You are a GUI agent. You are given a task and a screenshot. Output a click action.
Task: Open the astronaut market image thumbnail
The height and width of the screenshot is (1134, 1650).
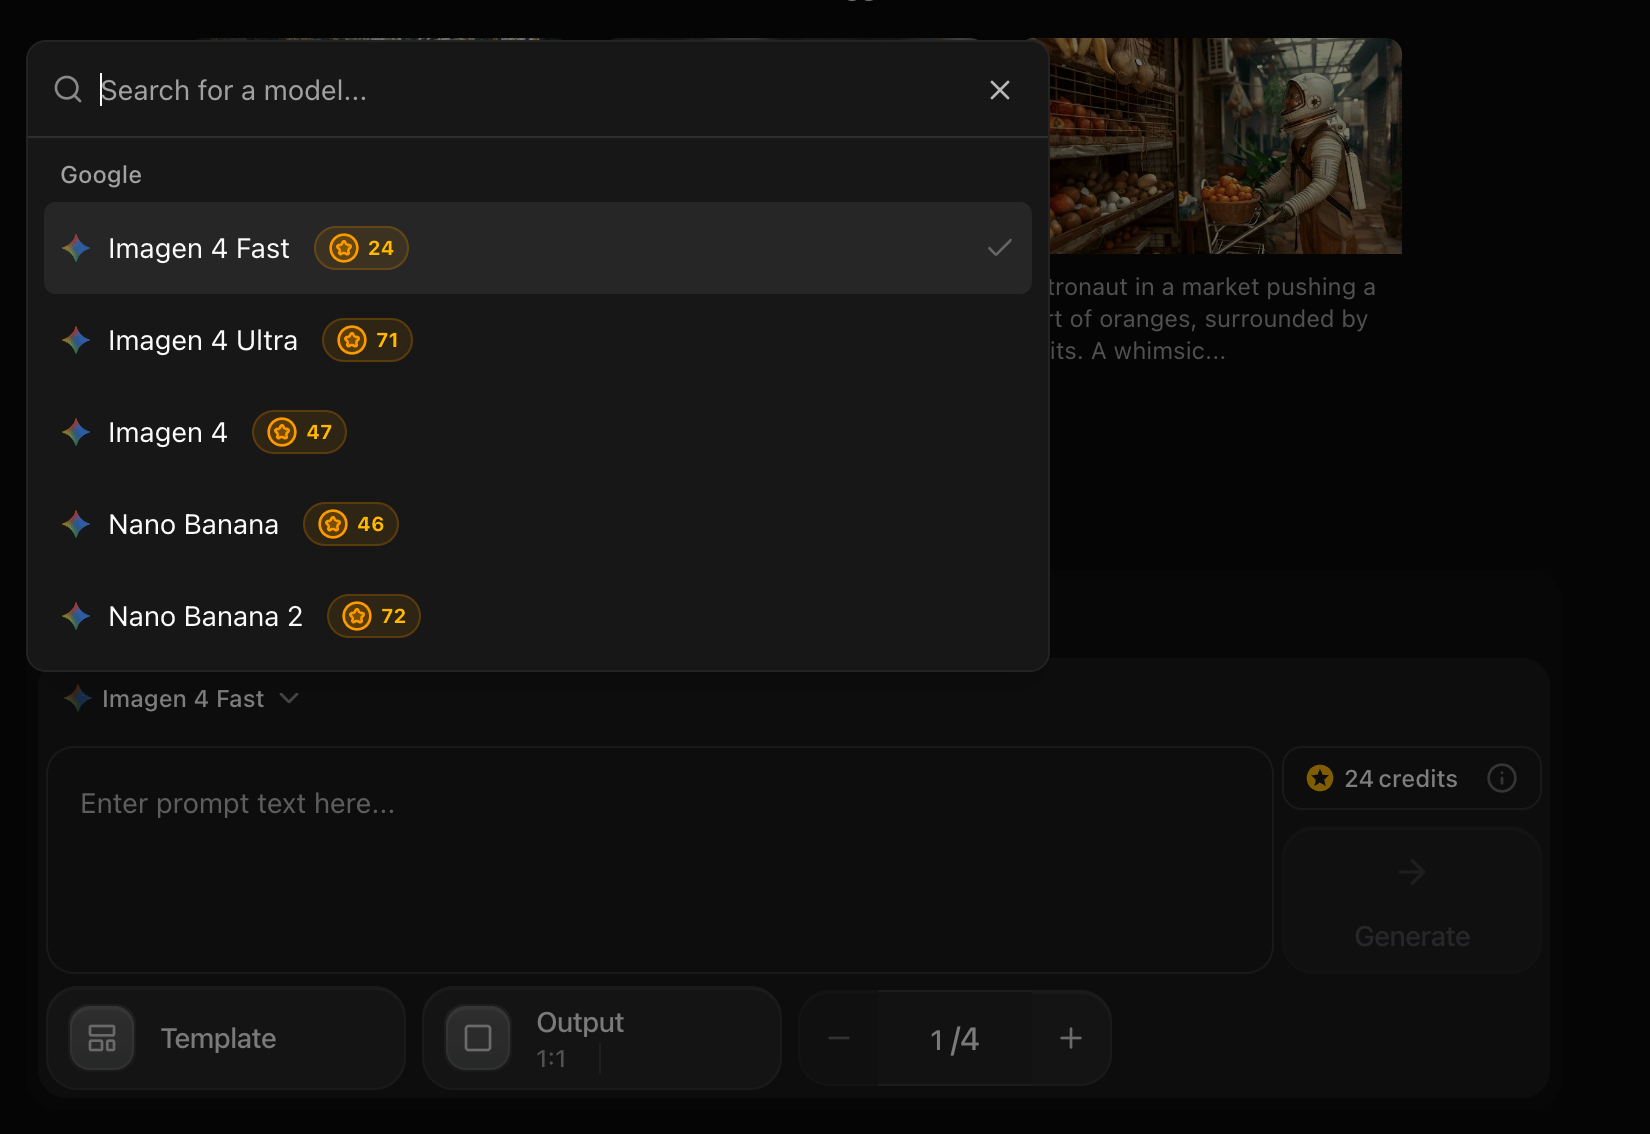pyautogui.click(x=1225, y=146)
